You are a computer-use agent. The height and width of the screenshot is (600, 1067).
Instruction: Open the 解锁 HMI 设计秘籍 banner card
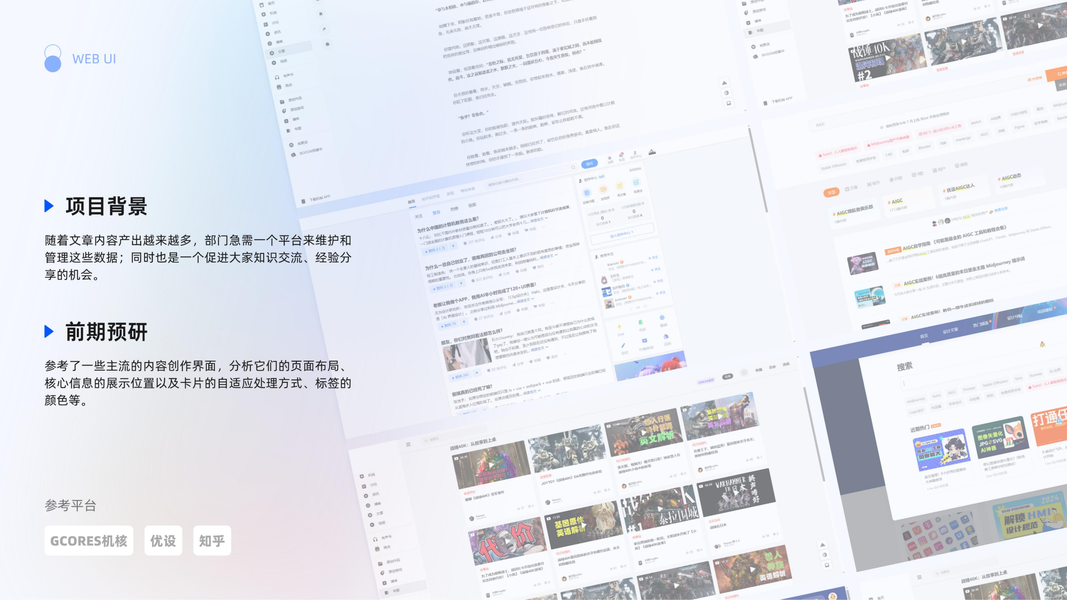coord(1030,517)
